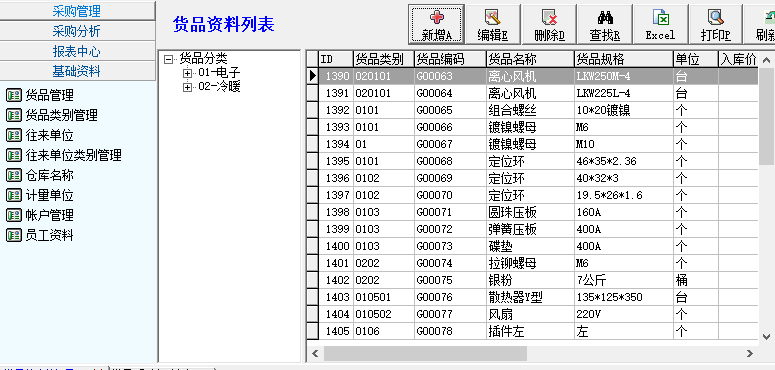Click the 删除D delete toolbar button

(x=549, y=24)
